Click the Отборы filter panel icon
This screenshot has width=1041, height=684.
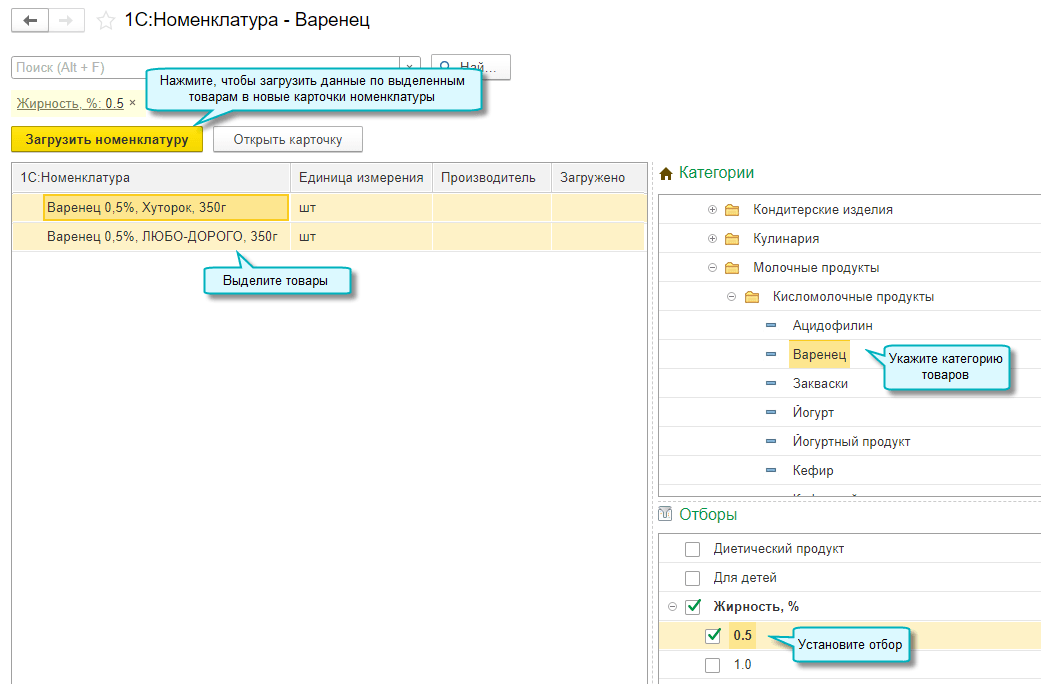pos(666,515)
